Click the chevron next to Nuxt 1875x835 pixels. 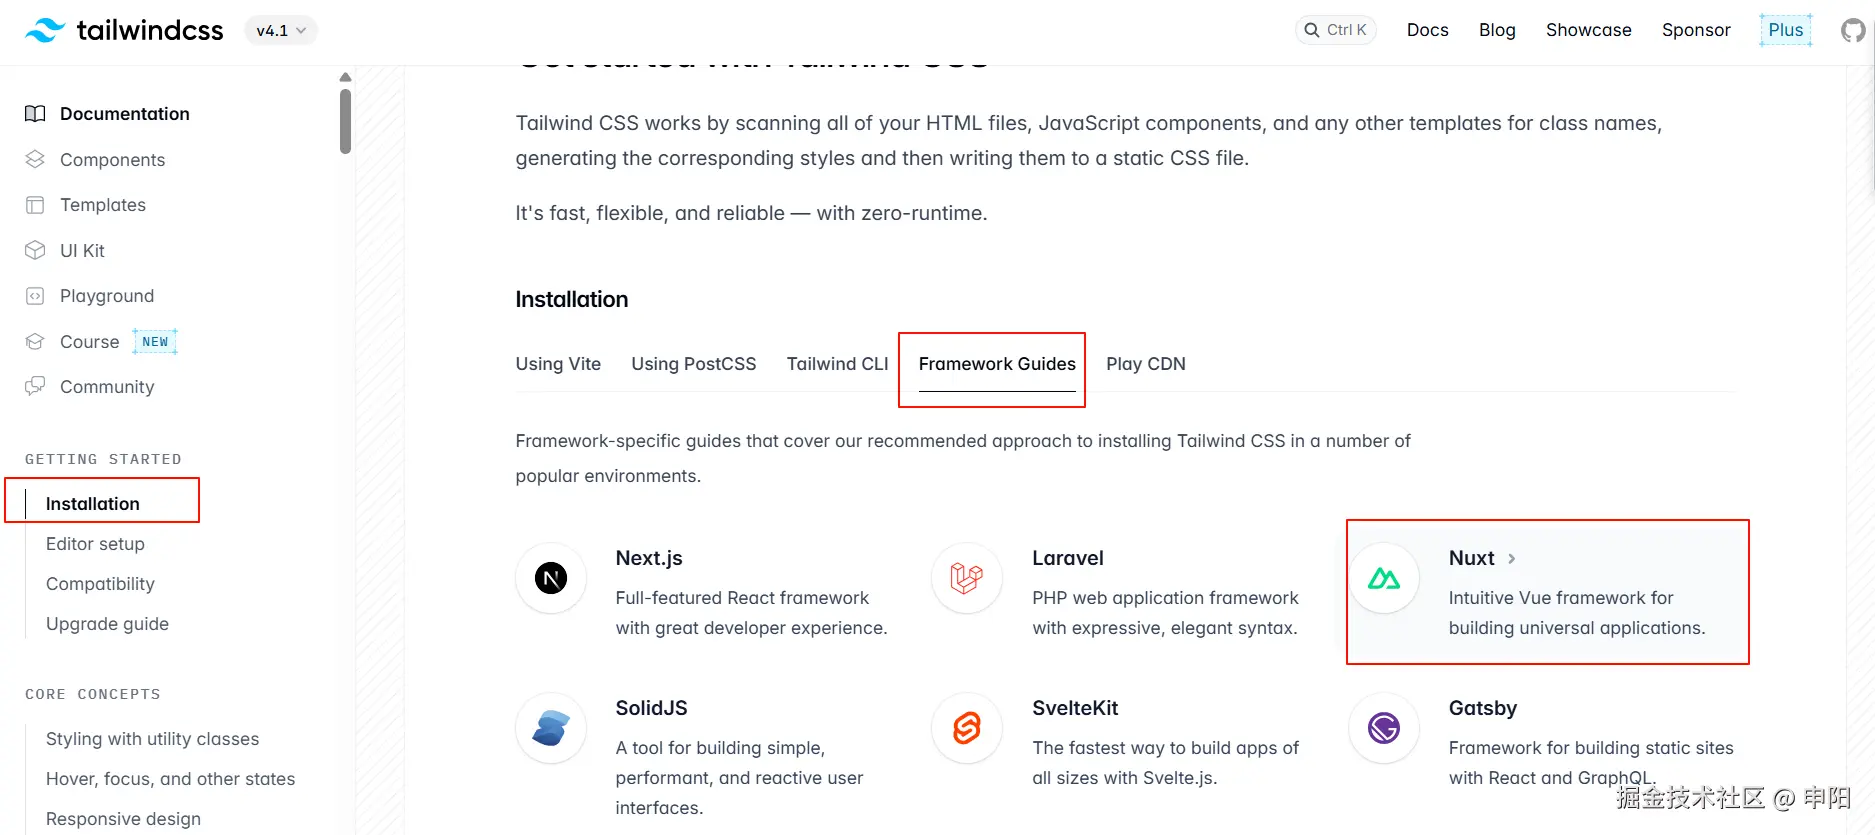(1511, 559)
